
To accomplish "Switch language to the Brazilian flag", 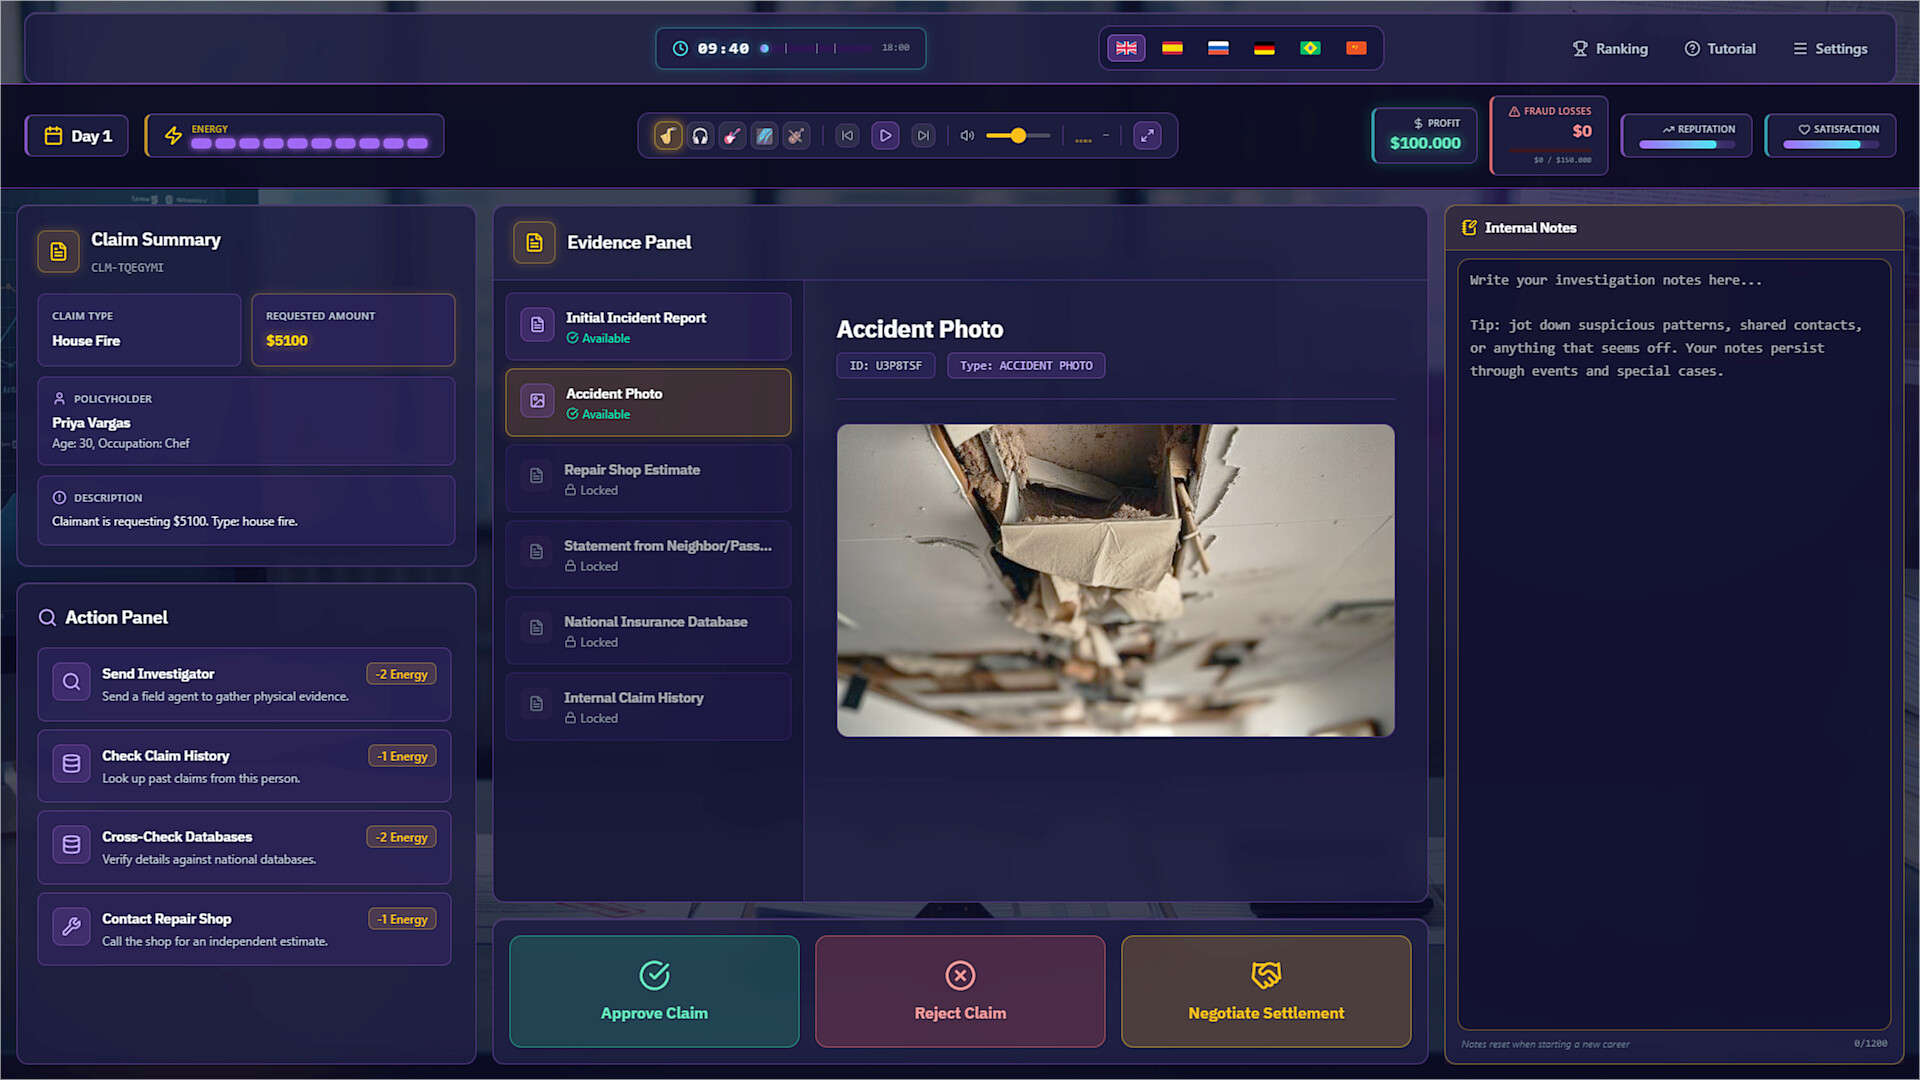I will click(1310, 48).
